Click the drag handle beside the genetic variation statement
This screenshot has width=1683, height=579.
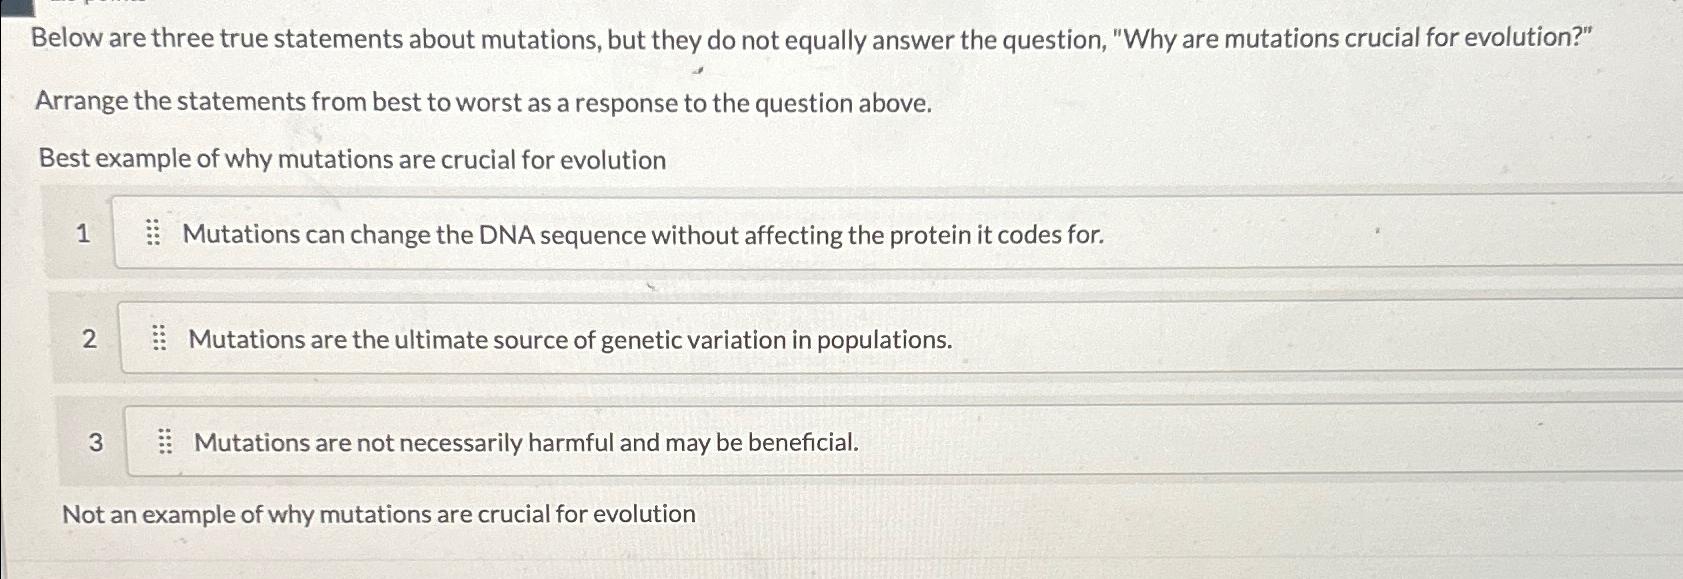click(160, 339)
